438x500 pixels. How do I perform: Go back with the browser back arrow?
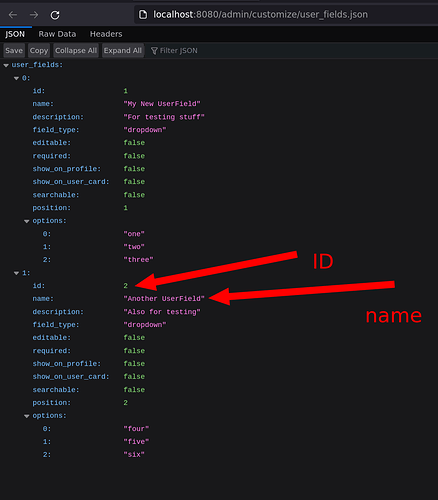pyautogui.click(x=13, y=15)
